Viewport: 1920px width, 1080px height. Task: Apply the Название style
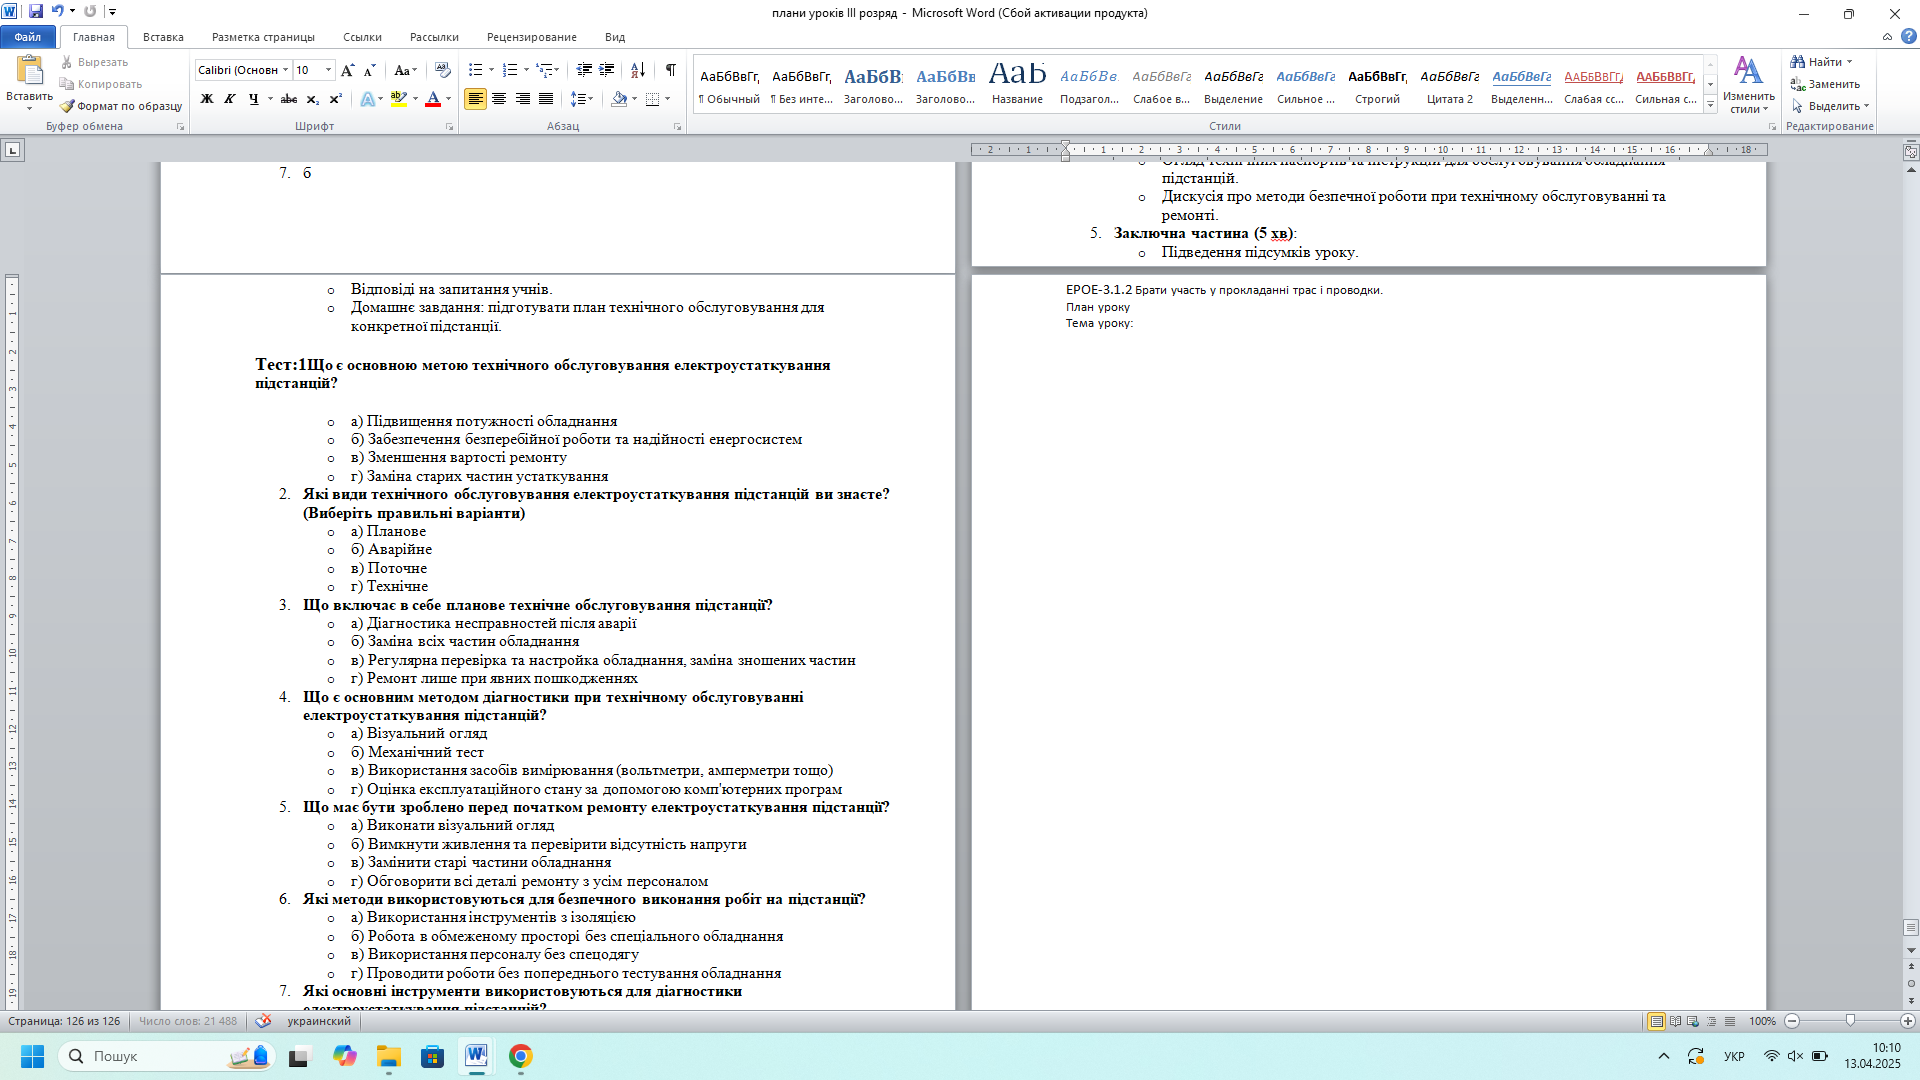(1017, 84)
